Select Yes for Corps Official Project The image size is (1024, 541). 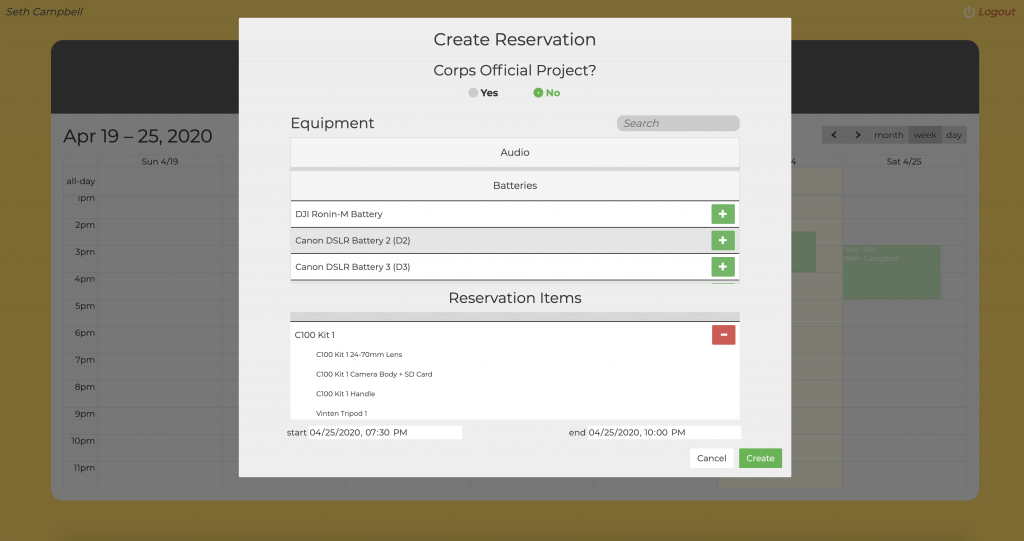[473, 93]
